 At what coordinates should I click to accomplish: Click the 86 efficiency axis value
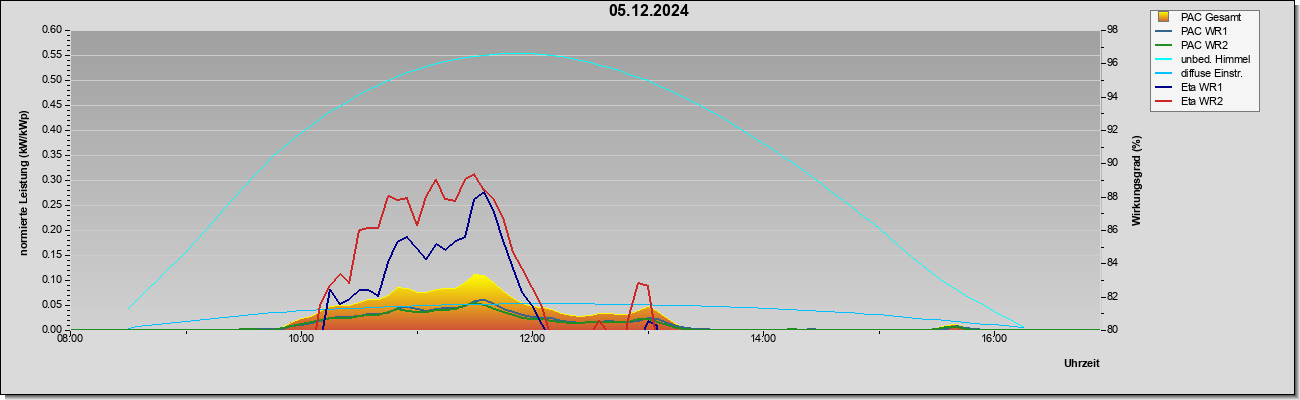[x=1111, y=230]
